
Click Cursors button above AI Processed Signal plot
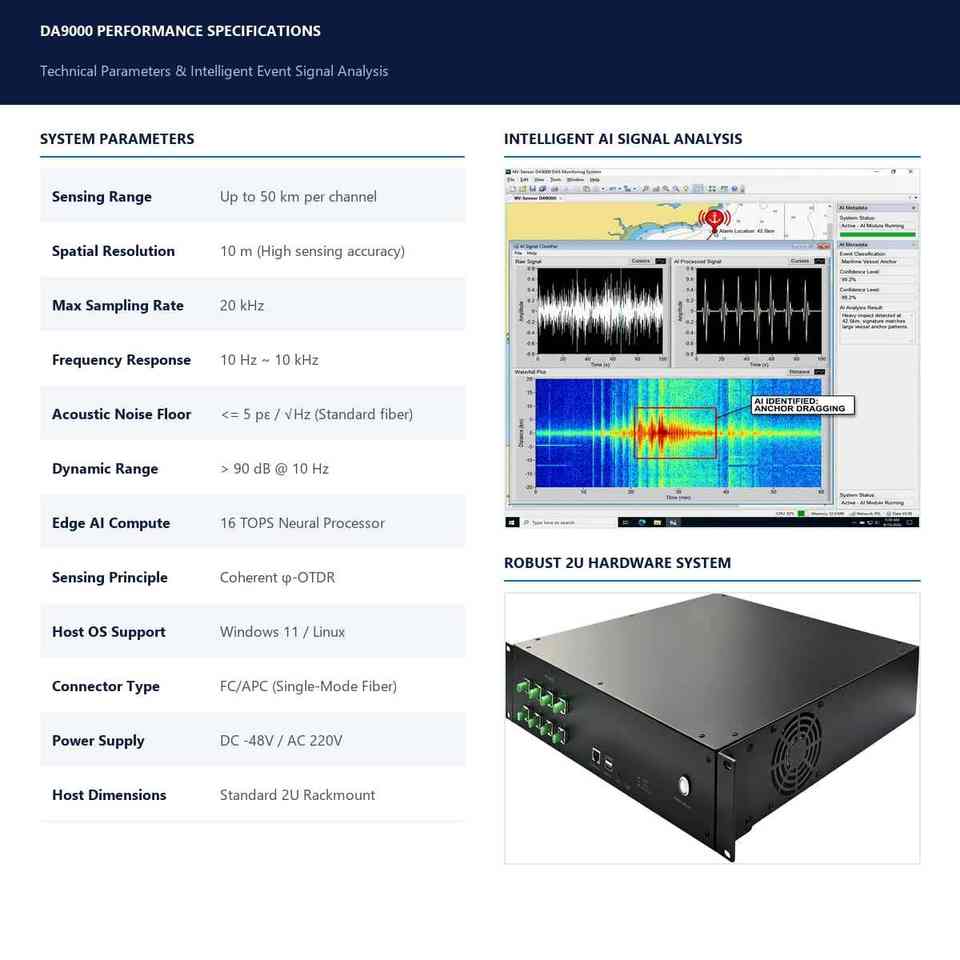pyautogui.click(x=800, y=261)
